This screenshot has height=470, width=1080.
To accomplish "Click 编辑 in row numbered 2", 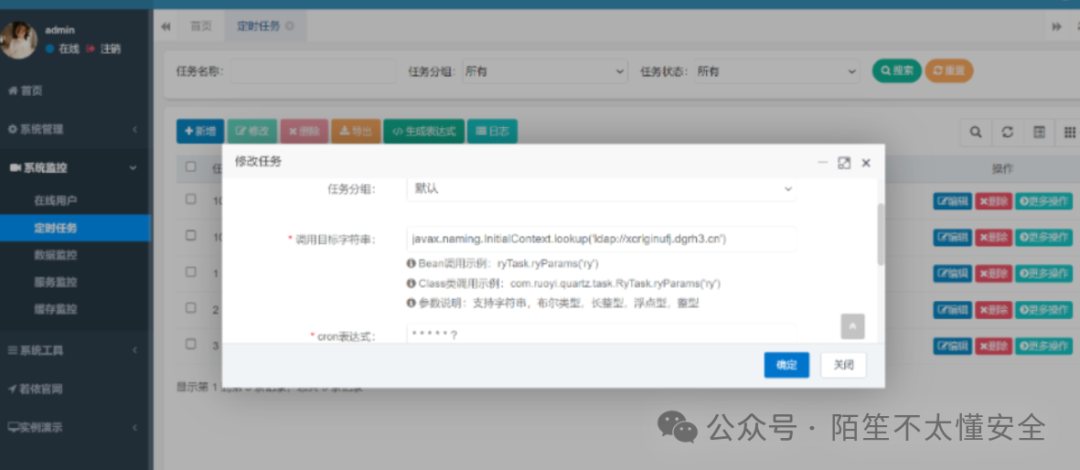I will pos(953,310).
